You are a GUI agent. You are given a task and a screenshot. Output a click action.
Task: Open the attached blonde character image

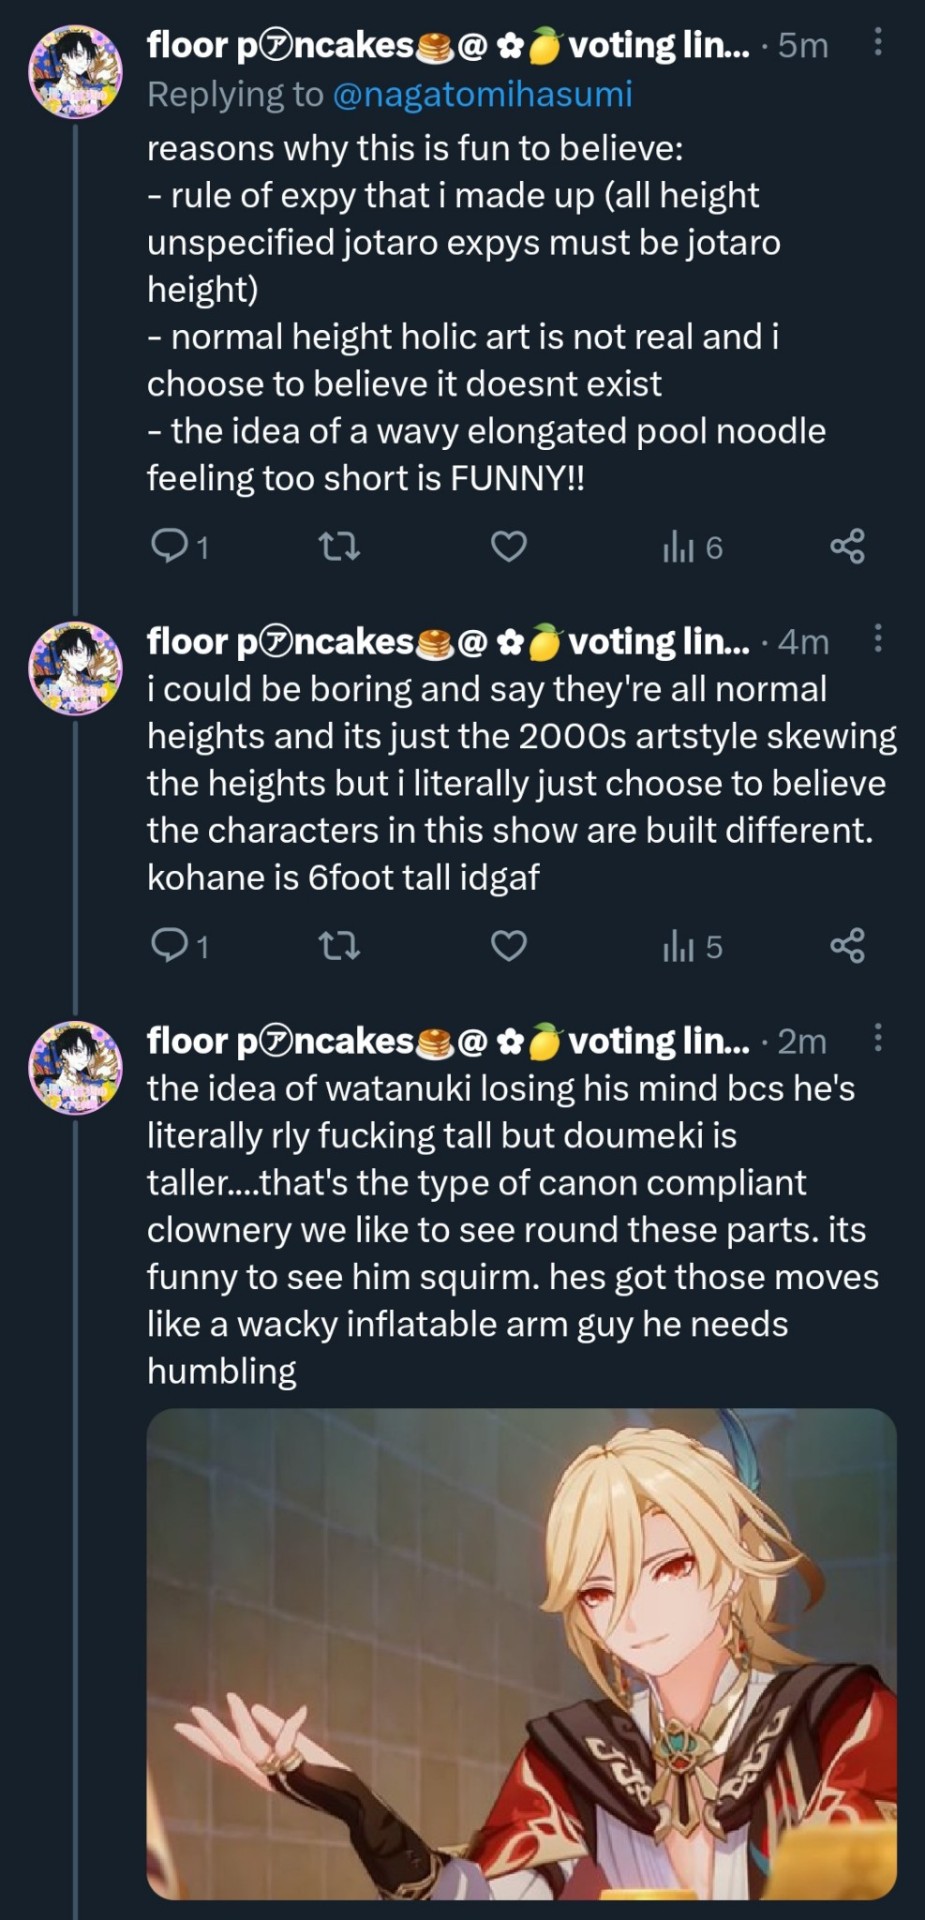[x=521, y=1652]
